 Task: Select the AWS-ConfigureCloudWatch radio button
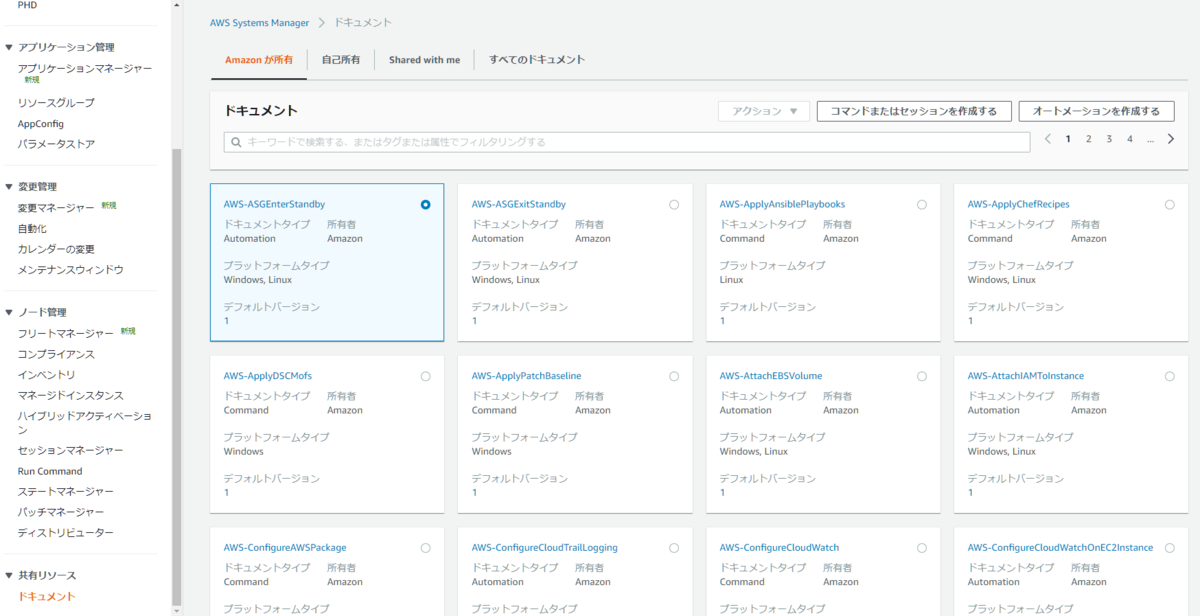point(922,548)
